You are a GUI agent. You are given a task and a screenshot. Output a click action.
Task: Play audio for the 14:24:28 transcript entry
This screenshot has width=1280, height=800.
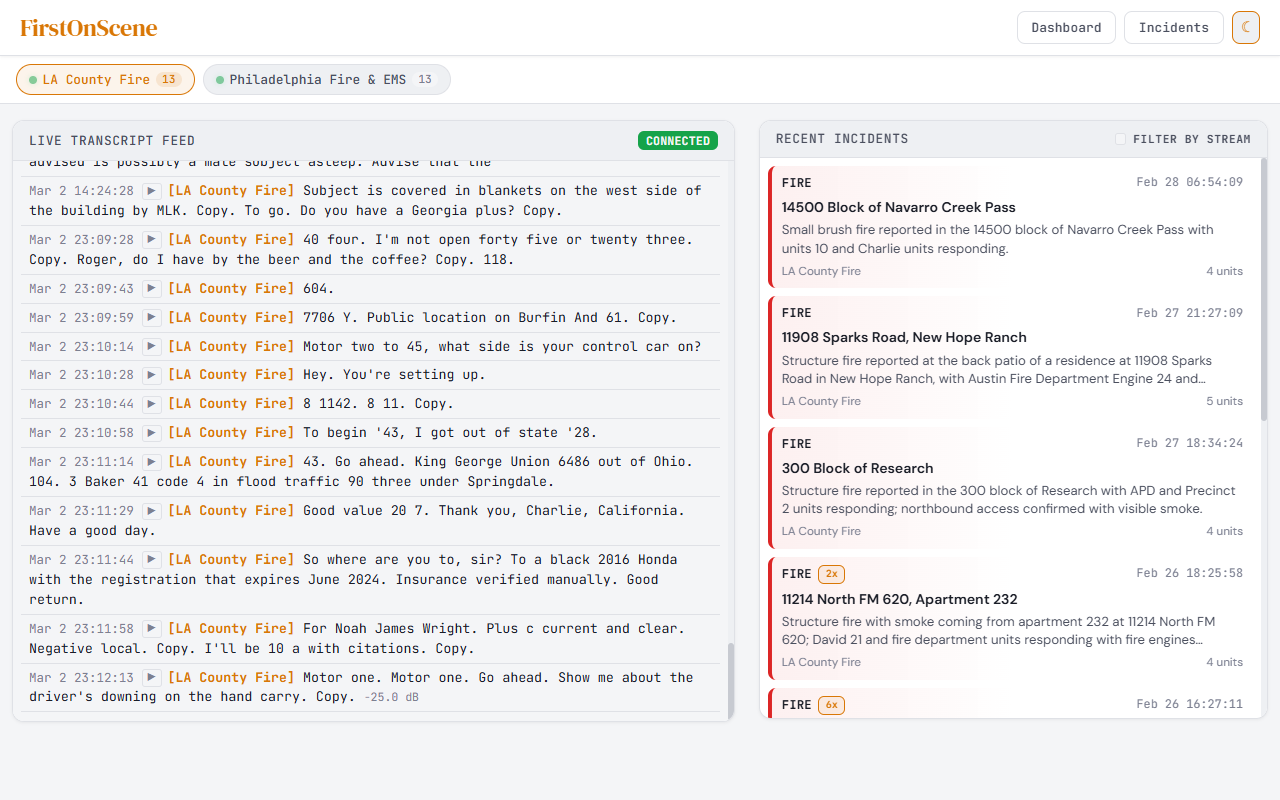tap(151, 190)
